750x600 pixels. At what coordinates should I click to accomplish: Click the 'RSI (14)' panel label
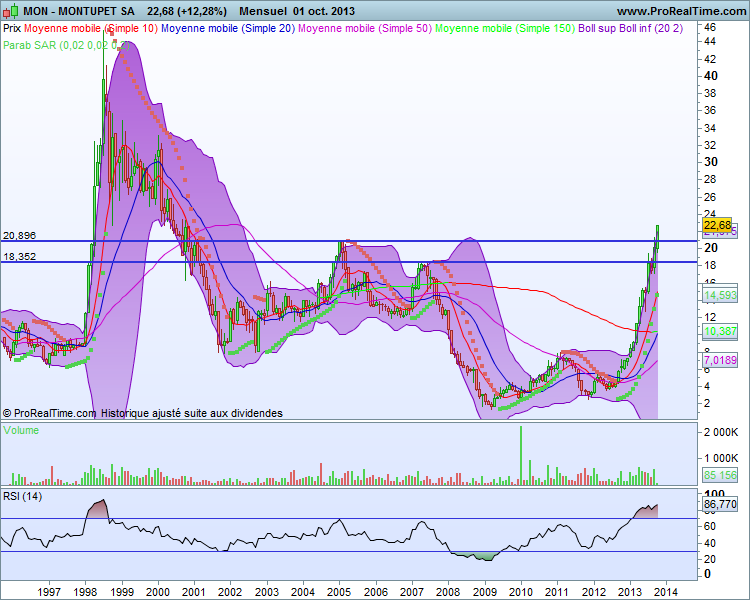(22, 496)
